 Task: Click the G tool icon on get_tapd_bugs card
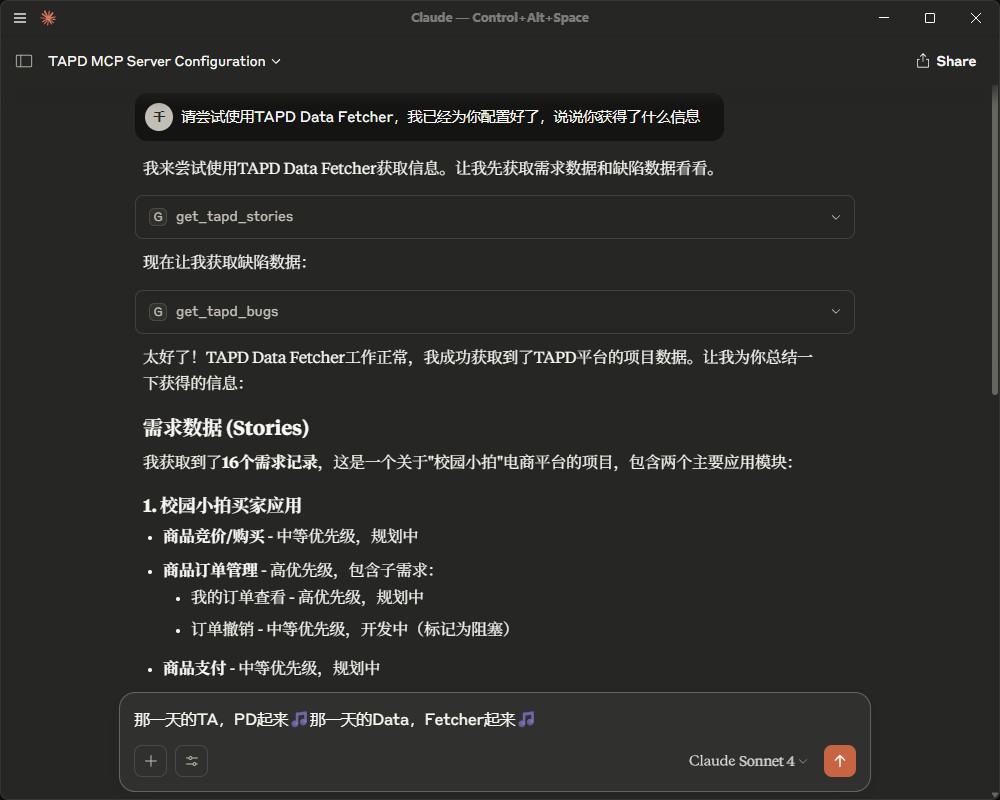[157, 312]
